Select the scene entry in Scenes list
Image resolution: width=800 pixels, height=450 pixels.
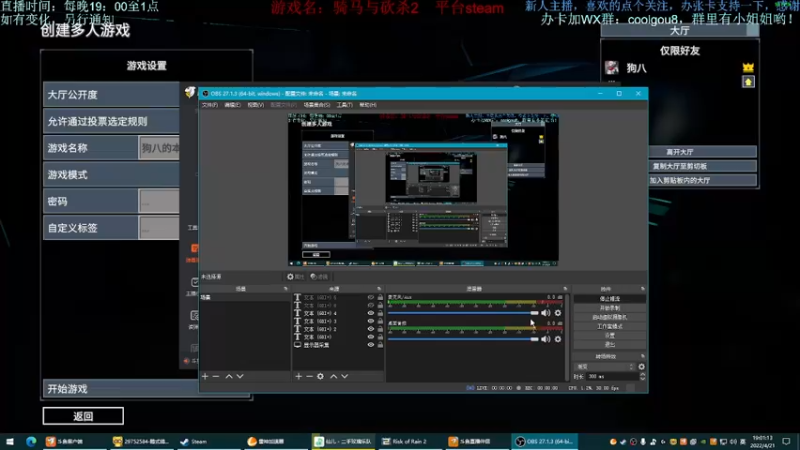click(245, 297)
